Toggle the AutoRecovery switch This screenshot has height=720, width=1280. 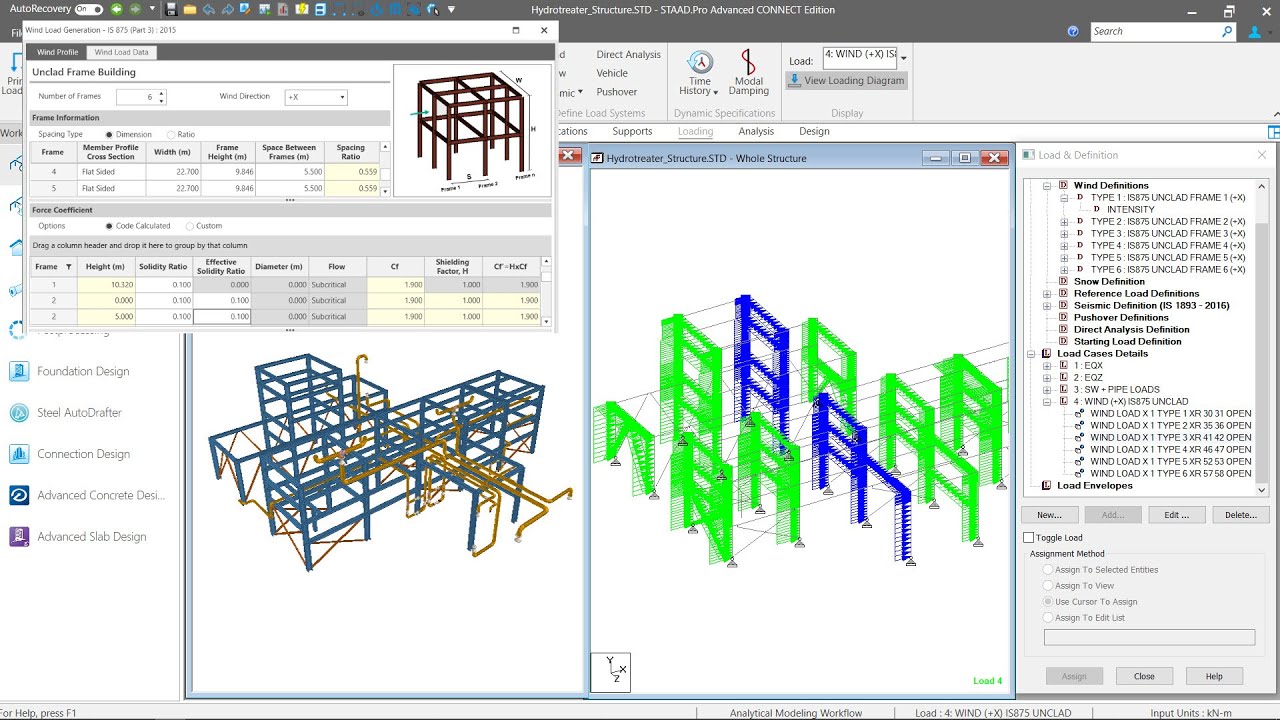click(89, 9)
